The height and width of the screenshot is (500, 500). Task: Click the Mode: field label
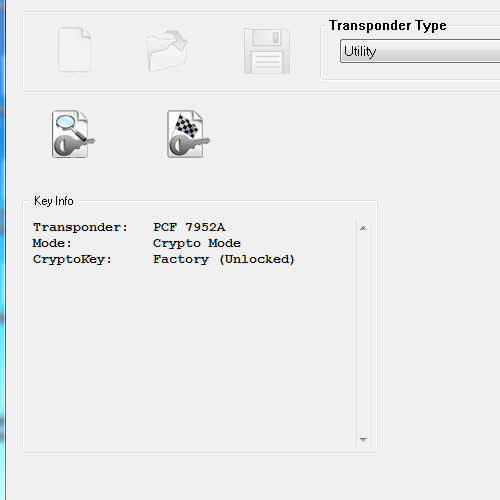click(x=52, y=243)
